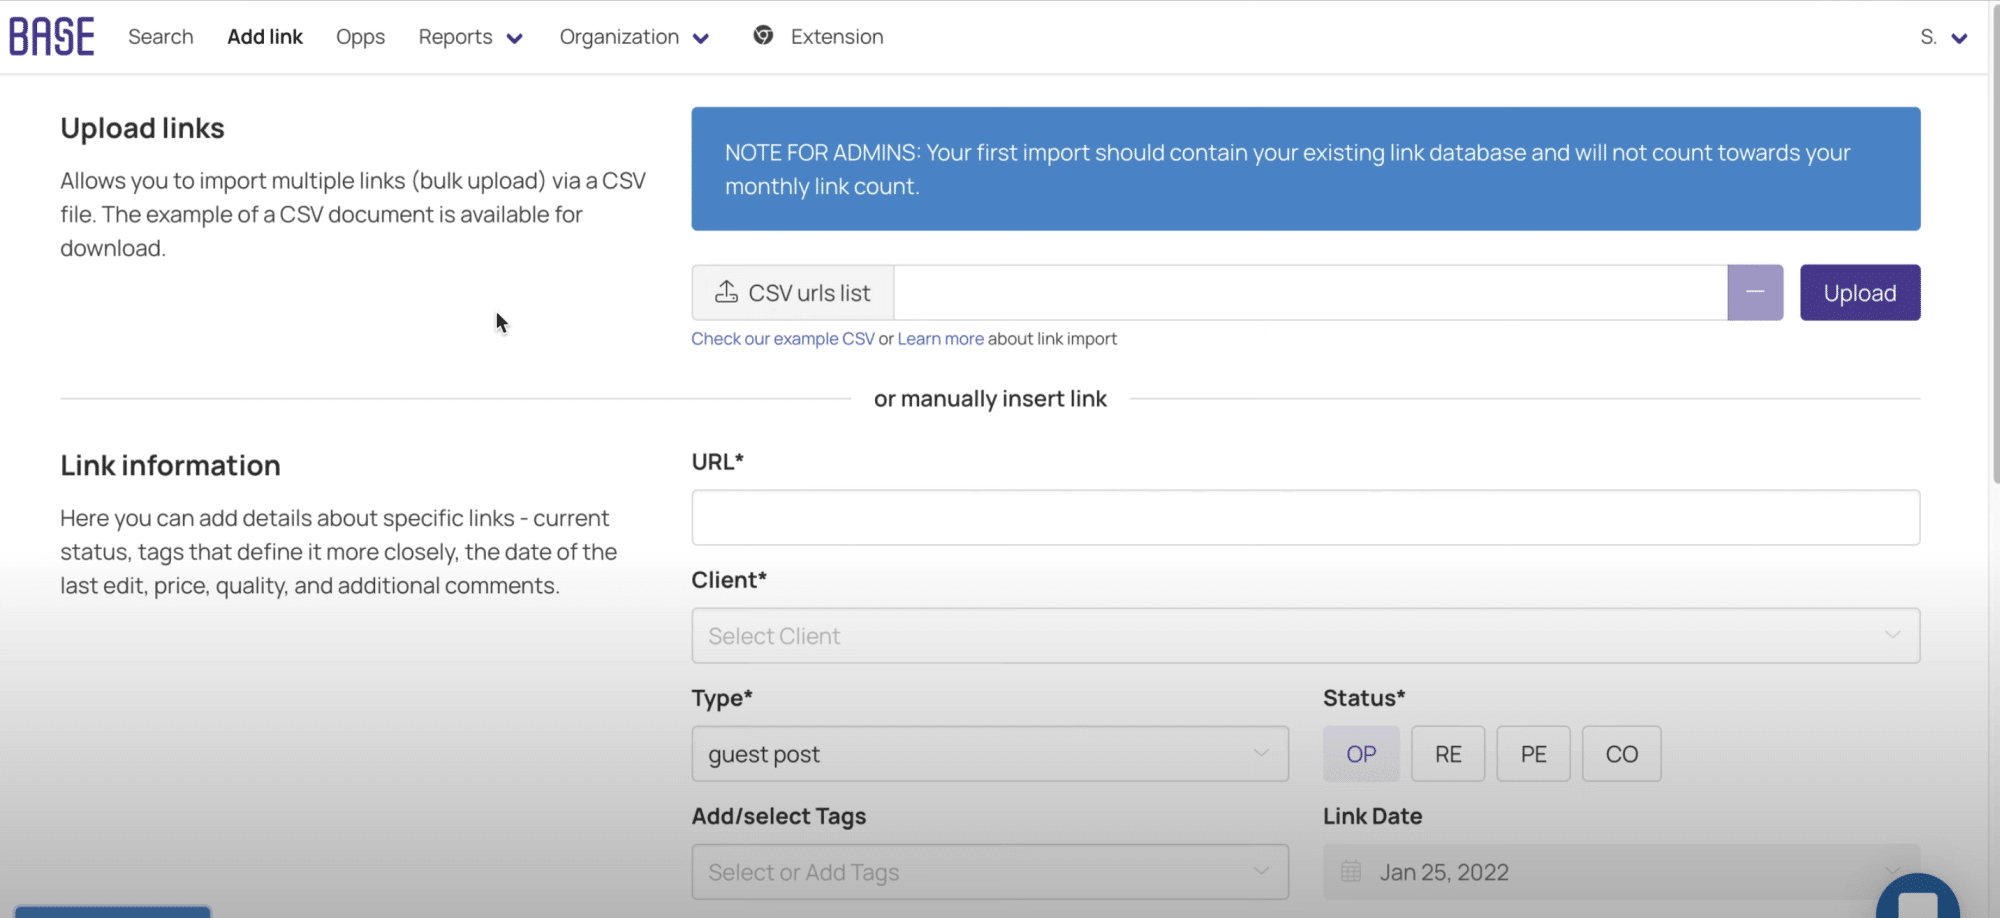Open the Select Client dropdown
This screenshot has width=2000, height=918.
[x=1305, y=636]
